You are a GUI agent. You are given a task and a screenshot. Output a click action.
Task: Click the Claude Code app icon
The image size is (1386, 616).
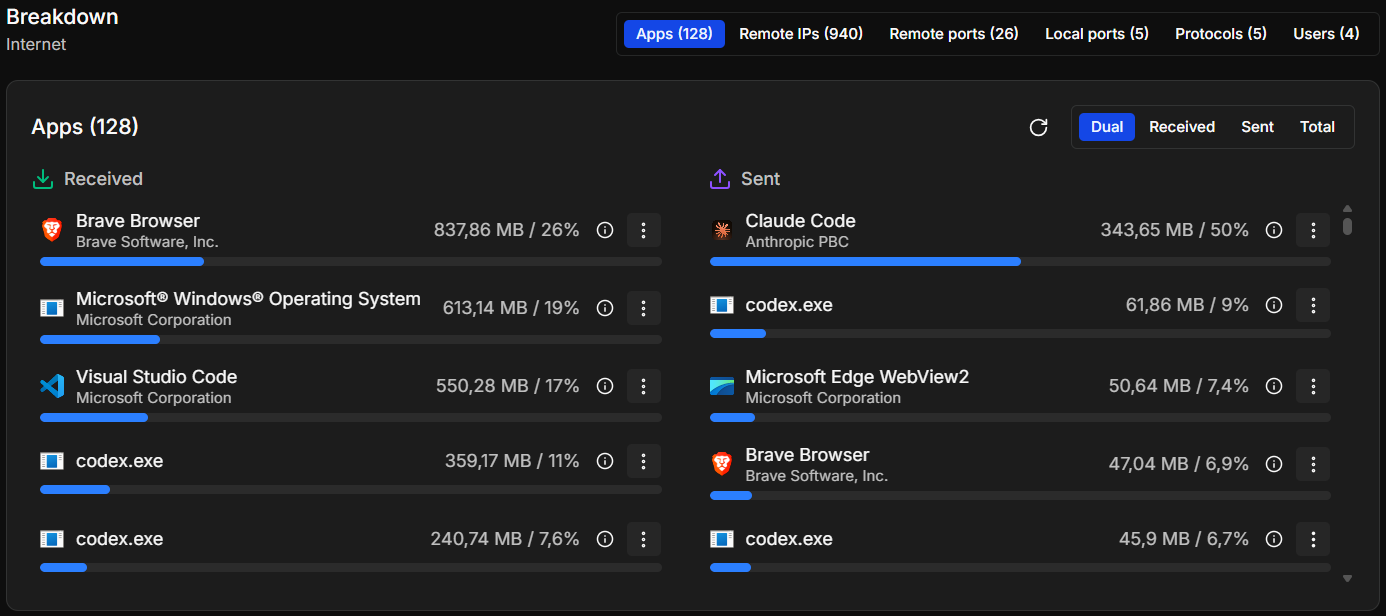[721, 230]
